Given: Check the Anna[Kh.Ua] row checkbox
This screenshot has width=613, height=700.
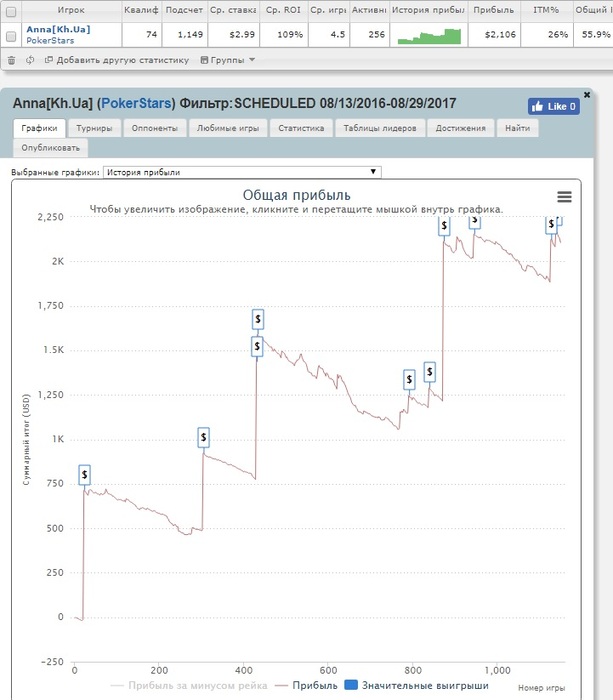Looking at the screenshot, I should [11, 36].
